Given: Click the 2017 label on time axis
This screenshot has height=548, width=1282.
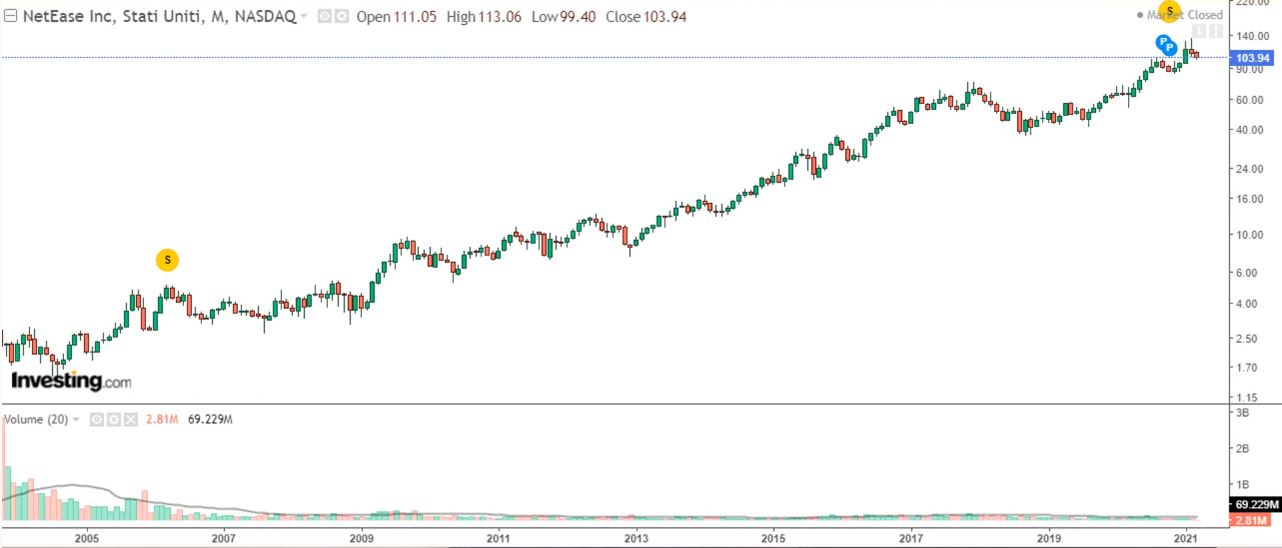Looking at the screenshot, I should [x=911, y=538].
